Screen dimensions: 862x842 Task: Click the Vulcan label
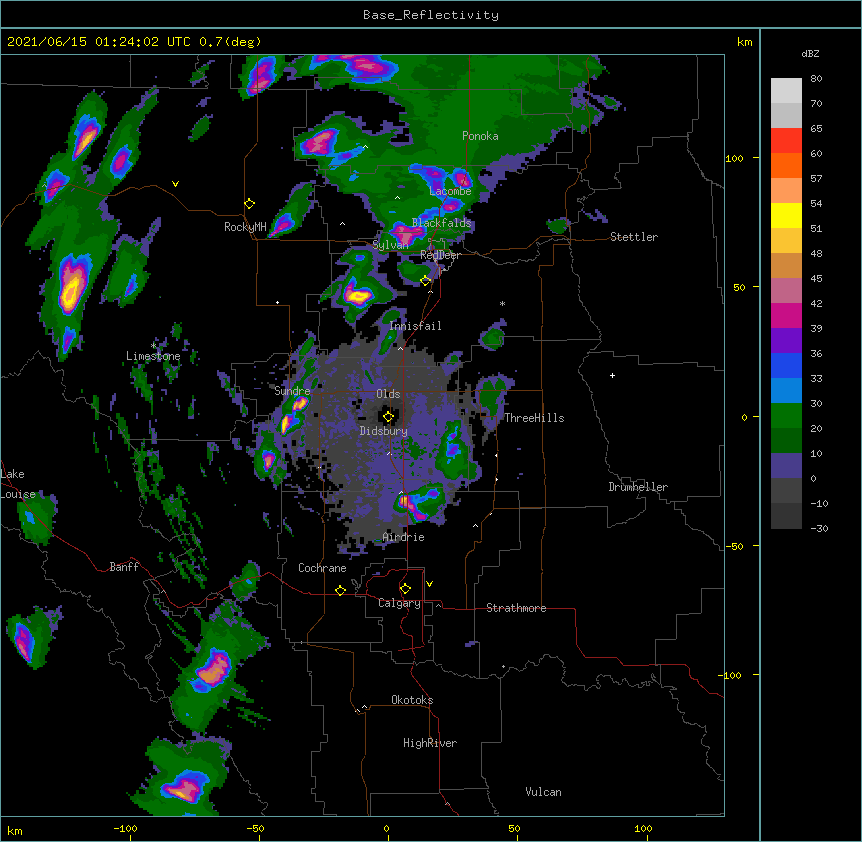543,792
